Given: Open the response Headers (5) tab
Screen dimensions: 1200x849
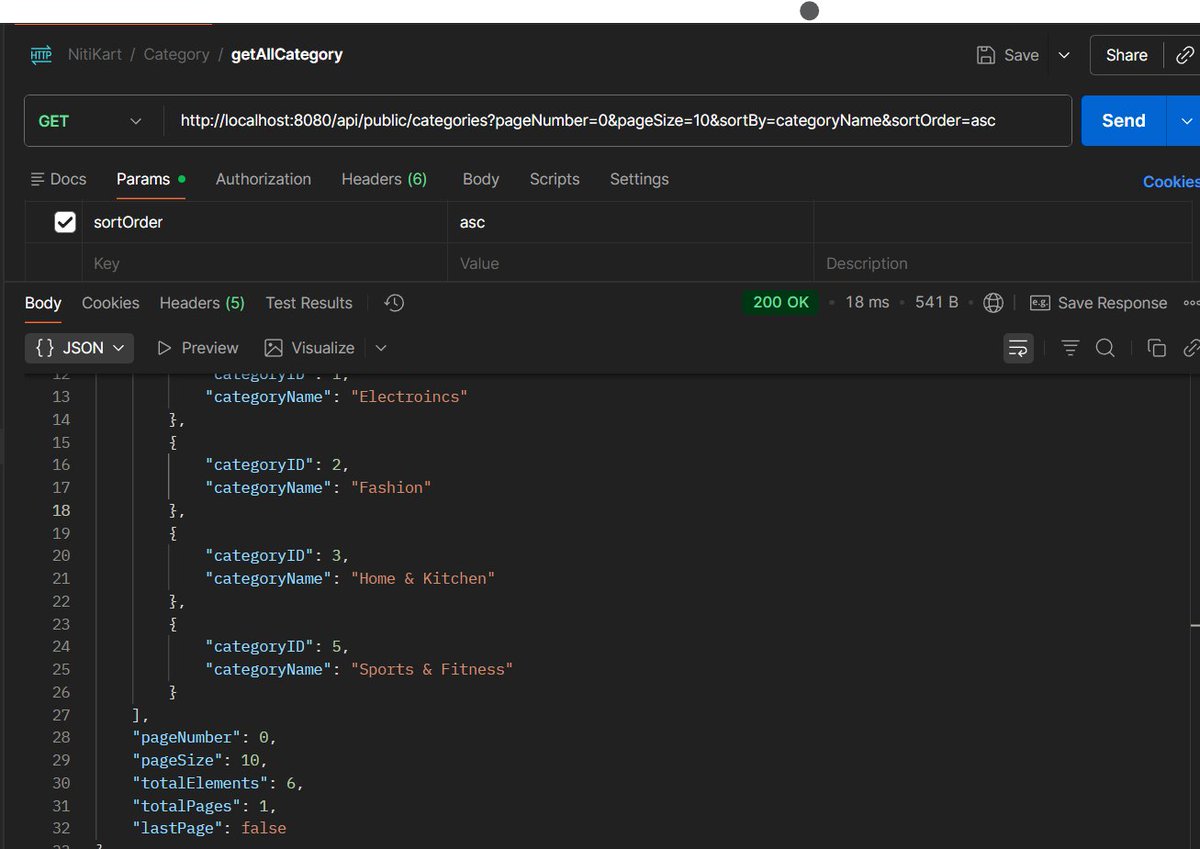Looking at the screenshot, I should [202, 303].
